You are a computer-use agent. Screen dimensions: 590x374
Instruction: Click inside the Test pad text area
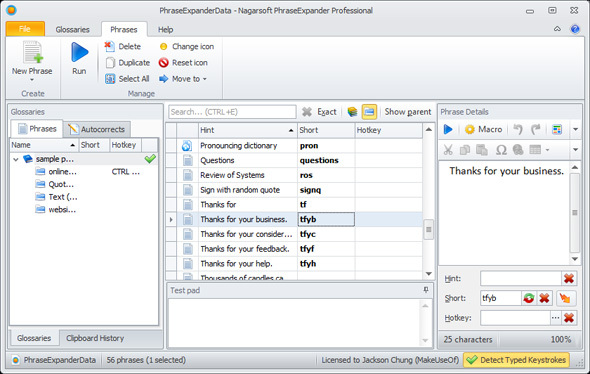pyautogui.click(x=295, y=323)
